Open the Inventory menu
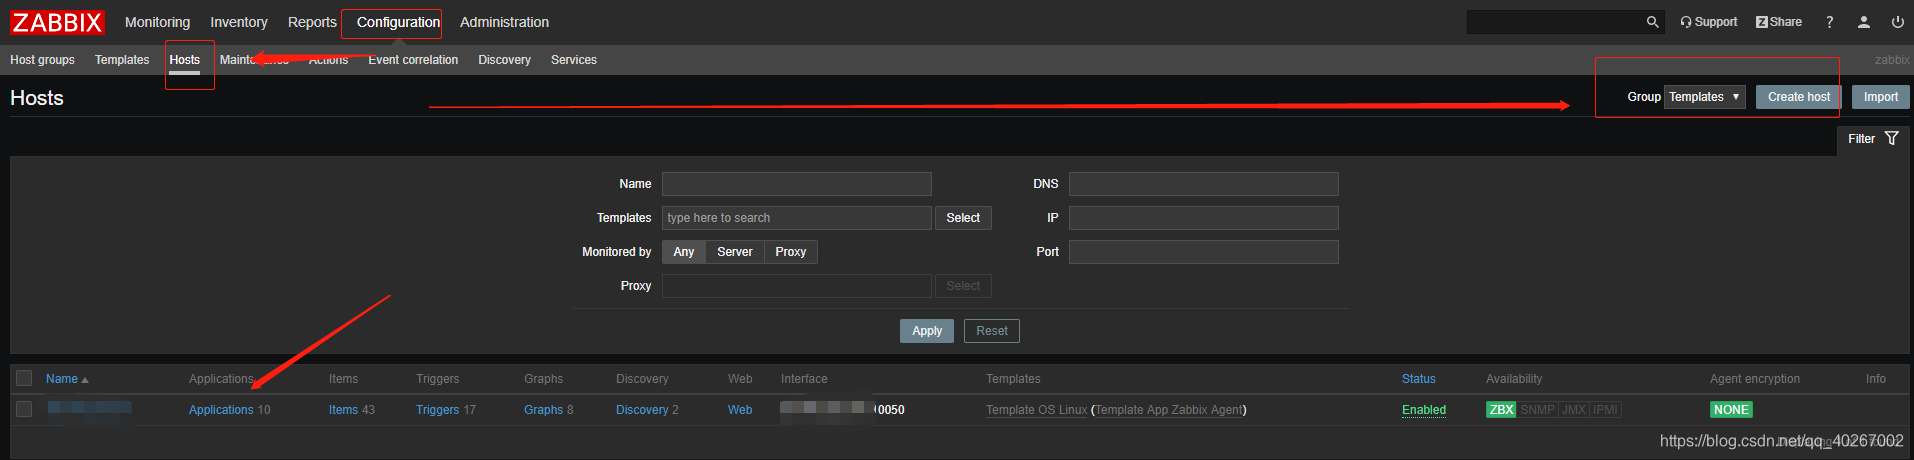This screenshot has width=1914, height=460. (x=239, y=22)
